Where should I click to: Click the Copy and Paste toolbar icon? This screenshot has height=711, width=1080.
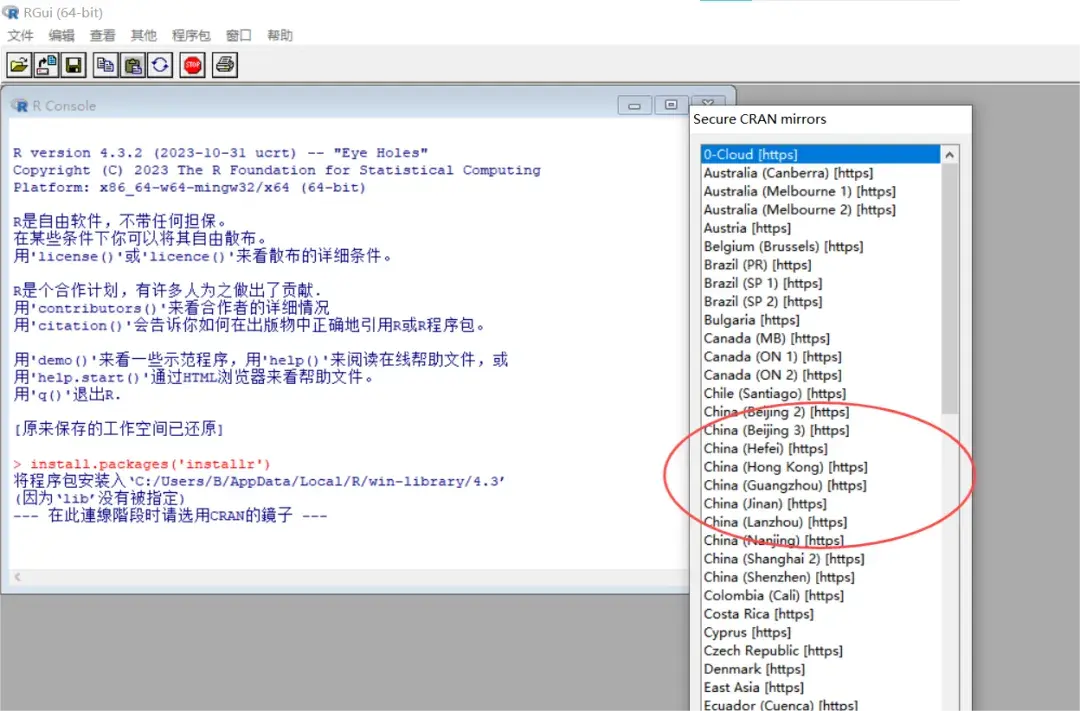(x=160, y=64)
